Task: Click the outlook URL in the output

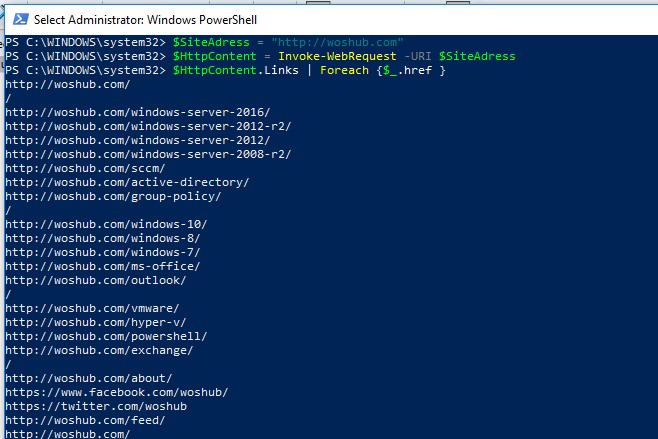Action: [96, 280]
